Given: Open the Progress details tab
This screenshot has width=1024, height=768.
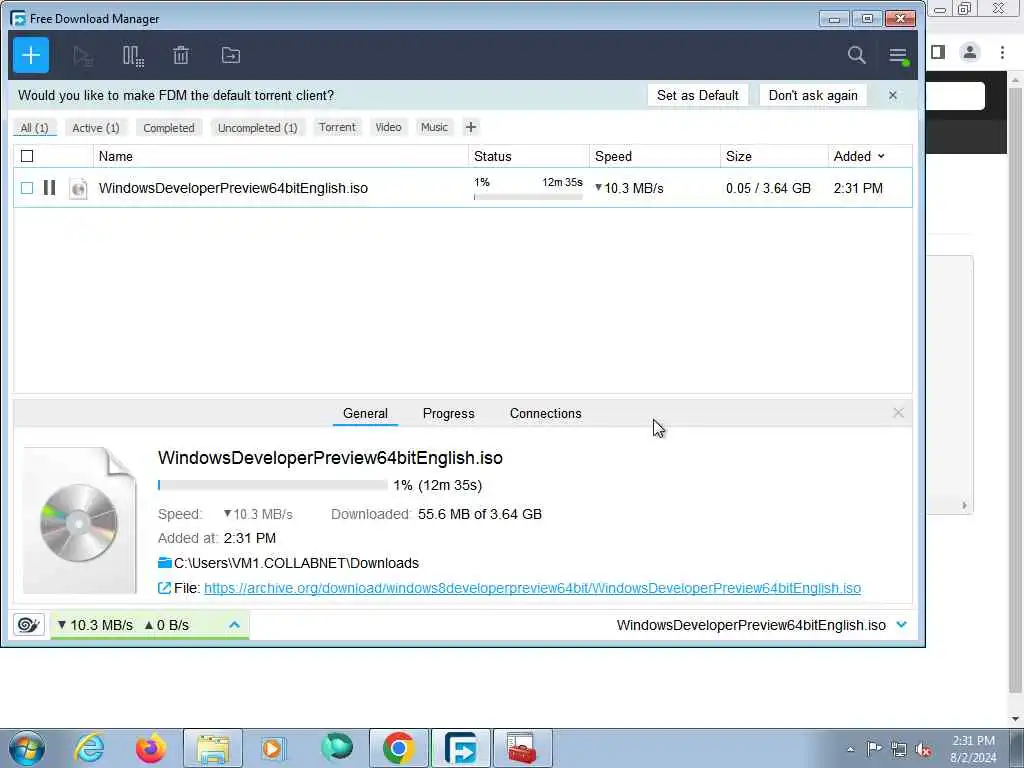Looking at the screenshot, I should (x=449, y=413).
